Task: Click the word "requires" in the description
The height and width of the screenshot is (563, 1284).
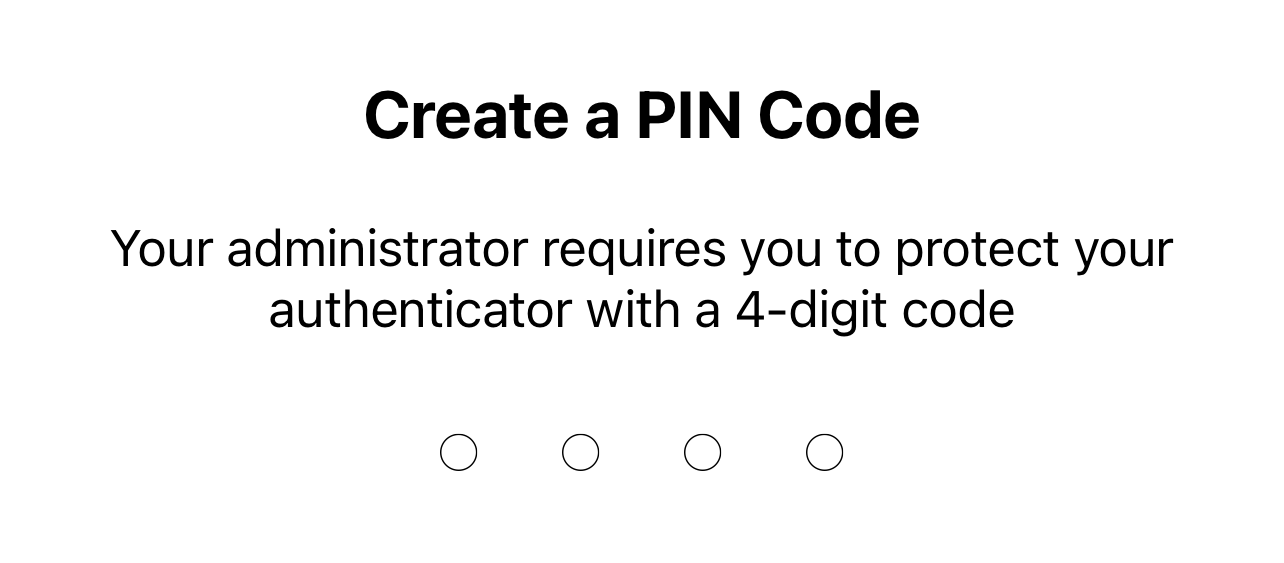Action: [633, 248]
